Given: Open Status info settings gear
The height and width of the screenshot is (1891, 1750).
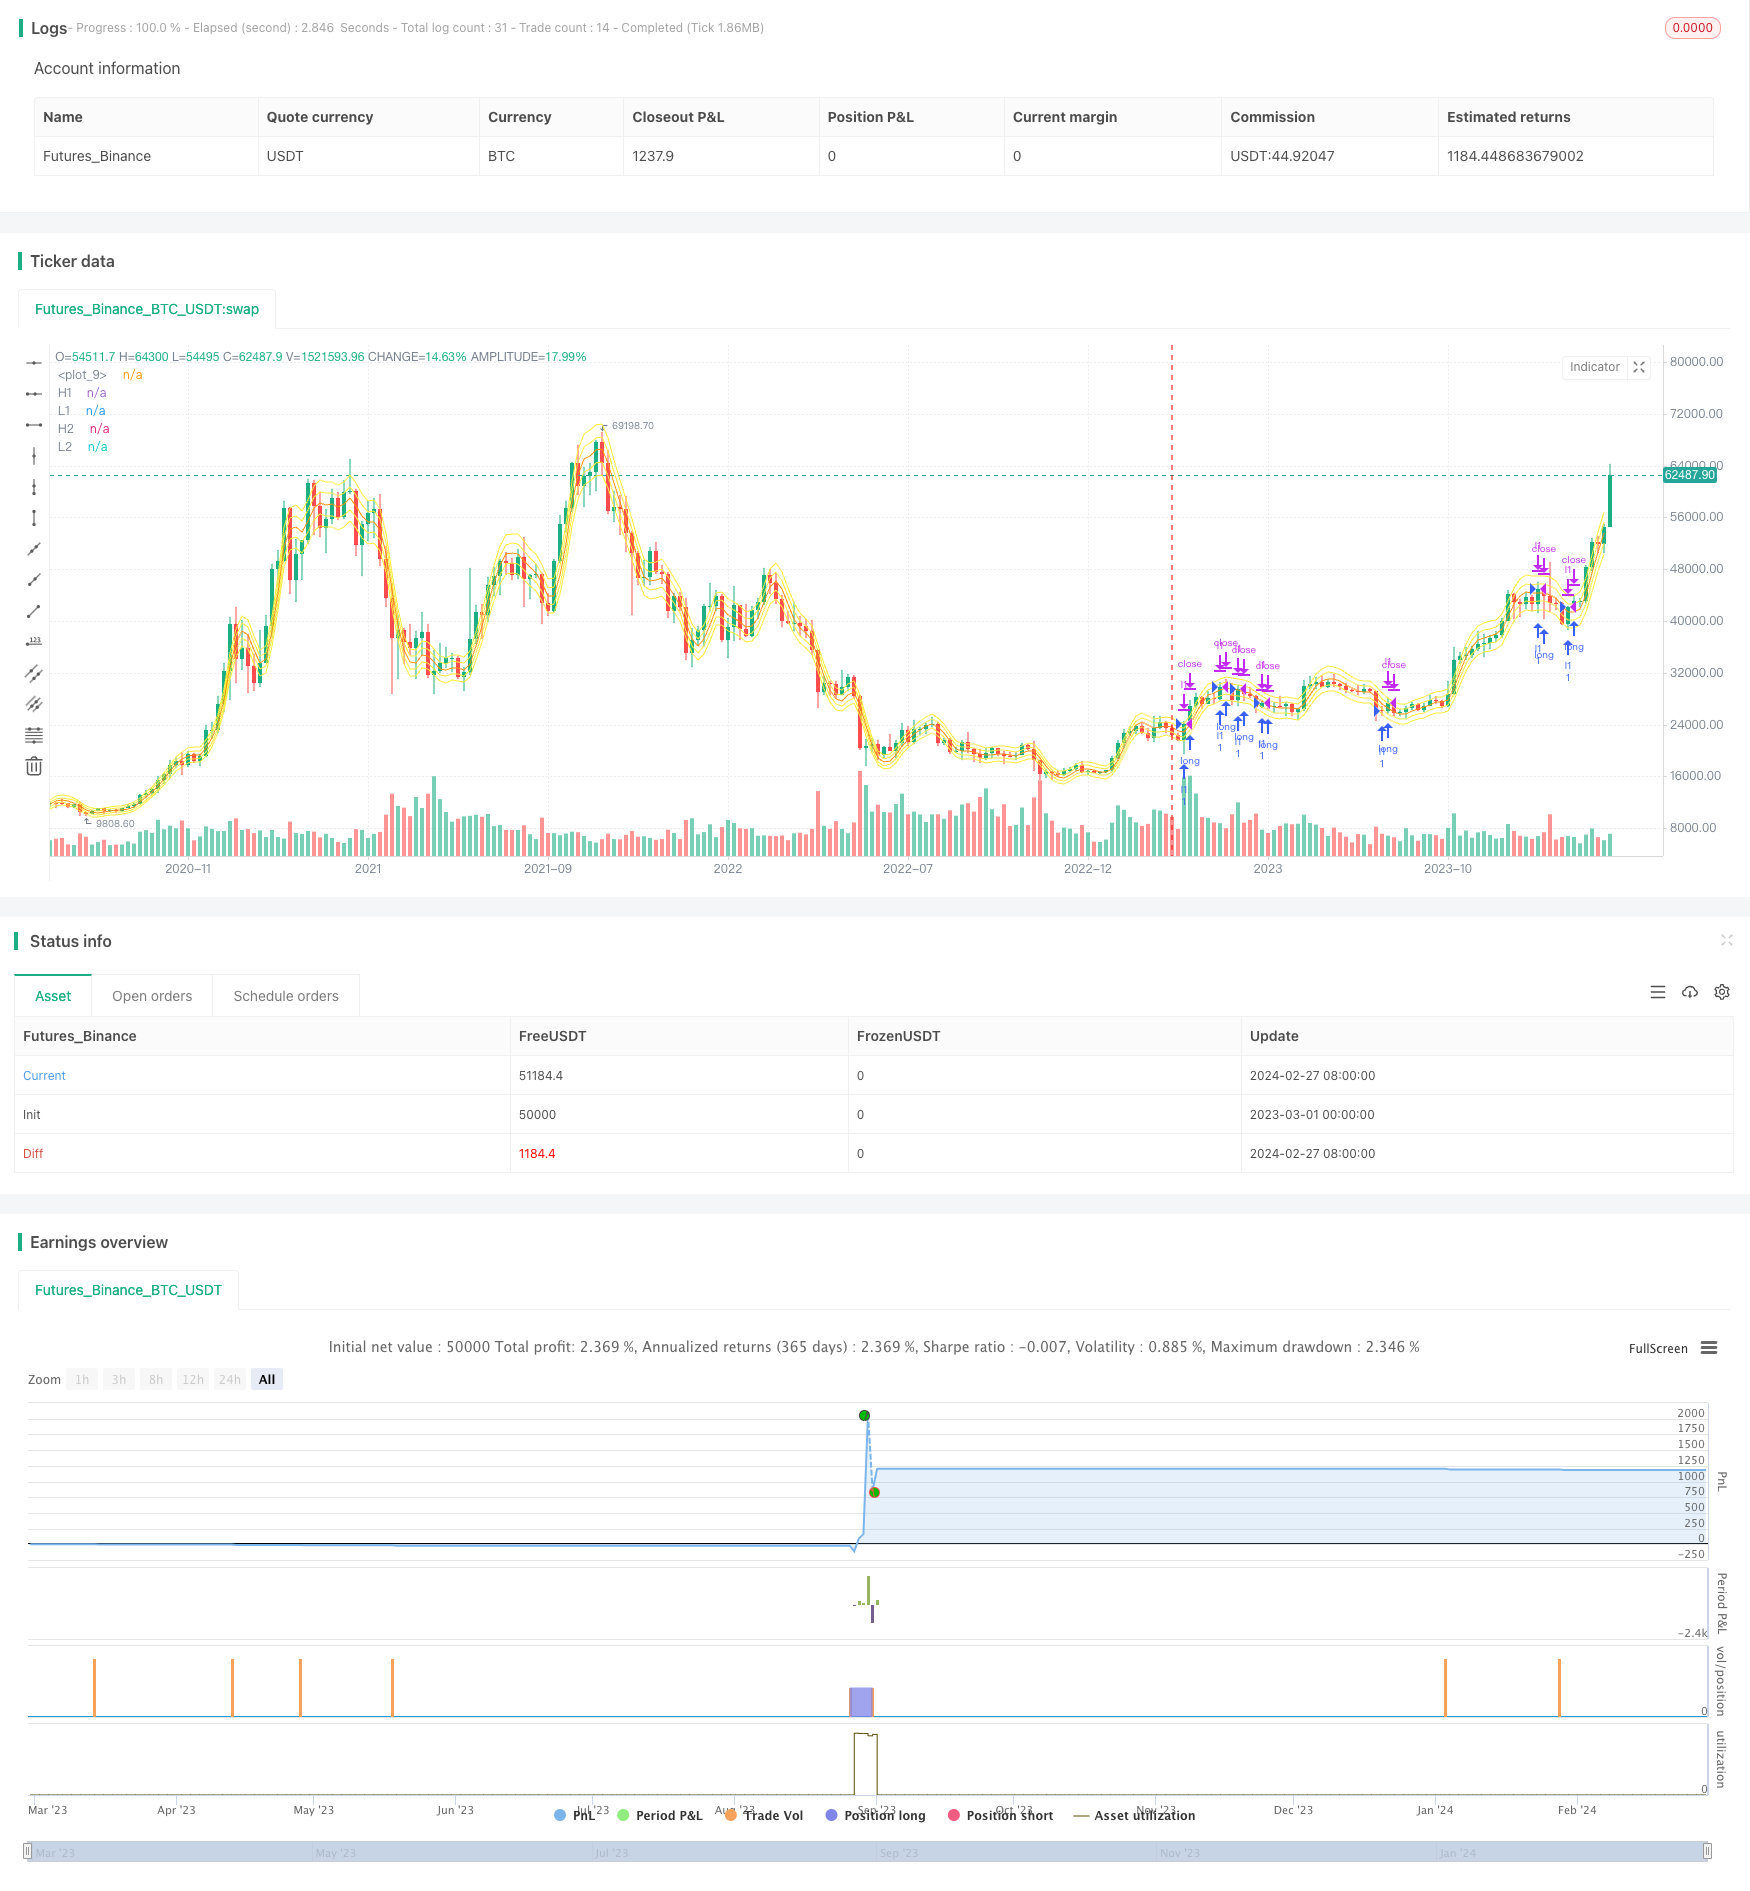Looking at the screenshot, I should pos(1722,992).
